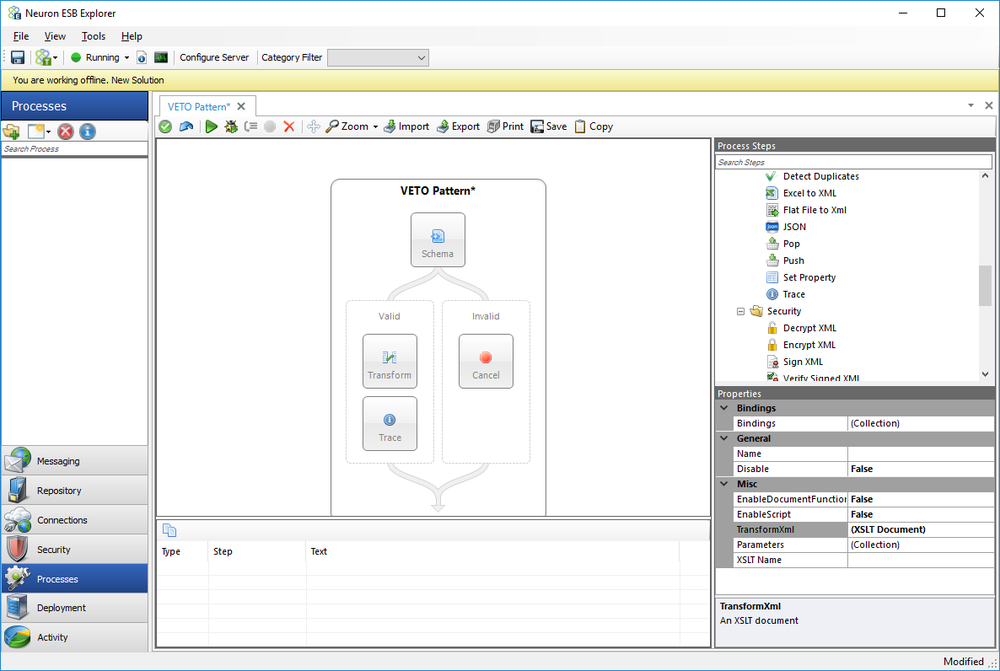Click the console monitor icon in main toolbar
The image size is (1000, 671).
click(x=161, y=57)
